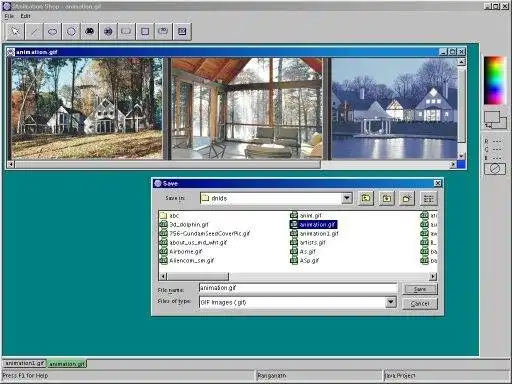Screen dimensions: 512x384
Task: Select the circle drawing tool
Action: pyautogui.click(x=71, y=32)
